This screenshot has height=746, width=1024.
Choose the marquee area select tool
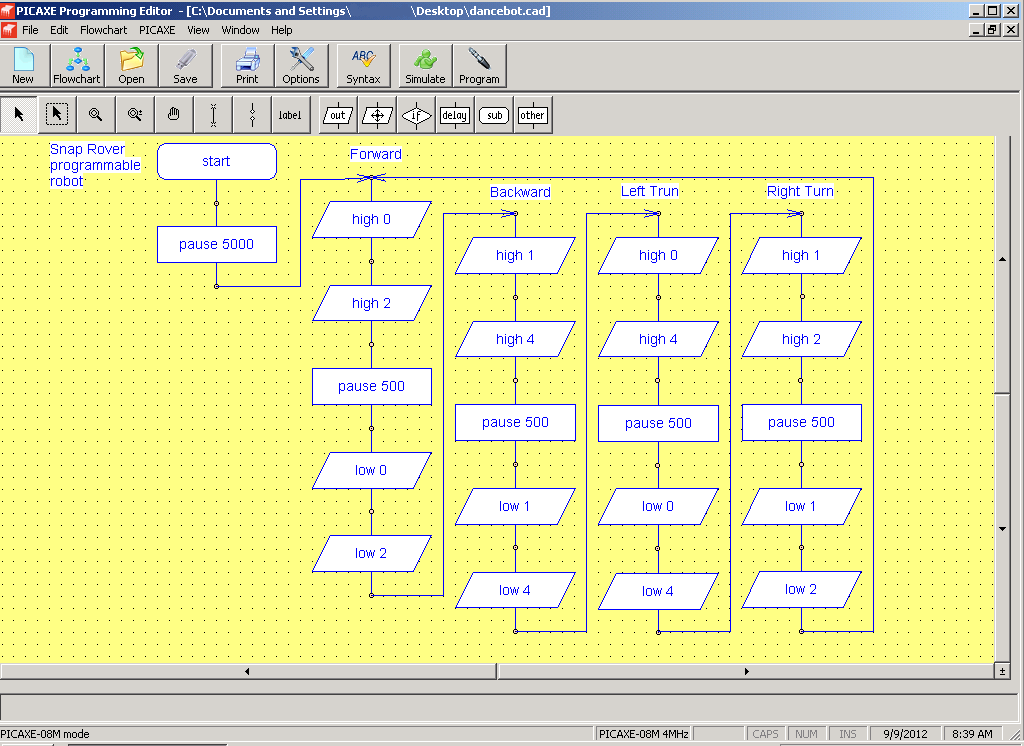coord(58,115)
